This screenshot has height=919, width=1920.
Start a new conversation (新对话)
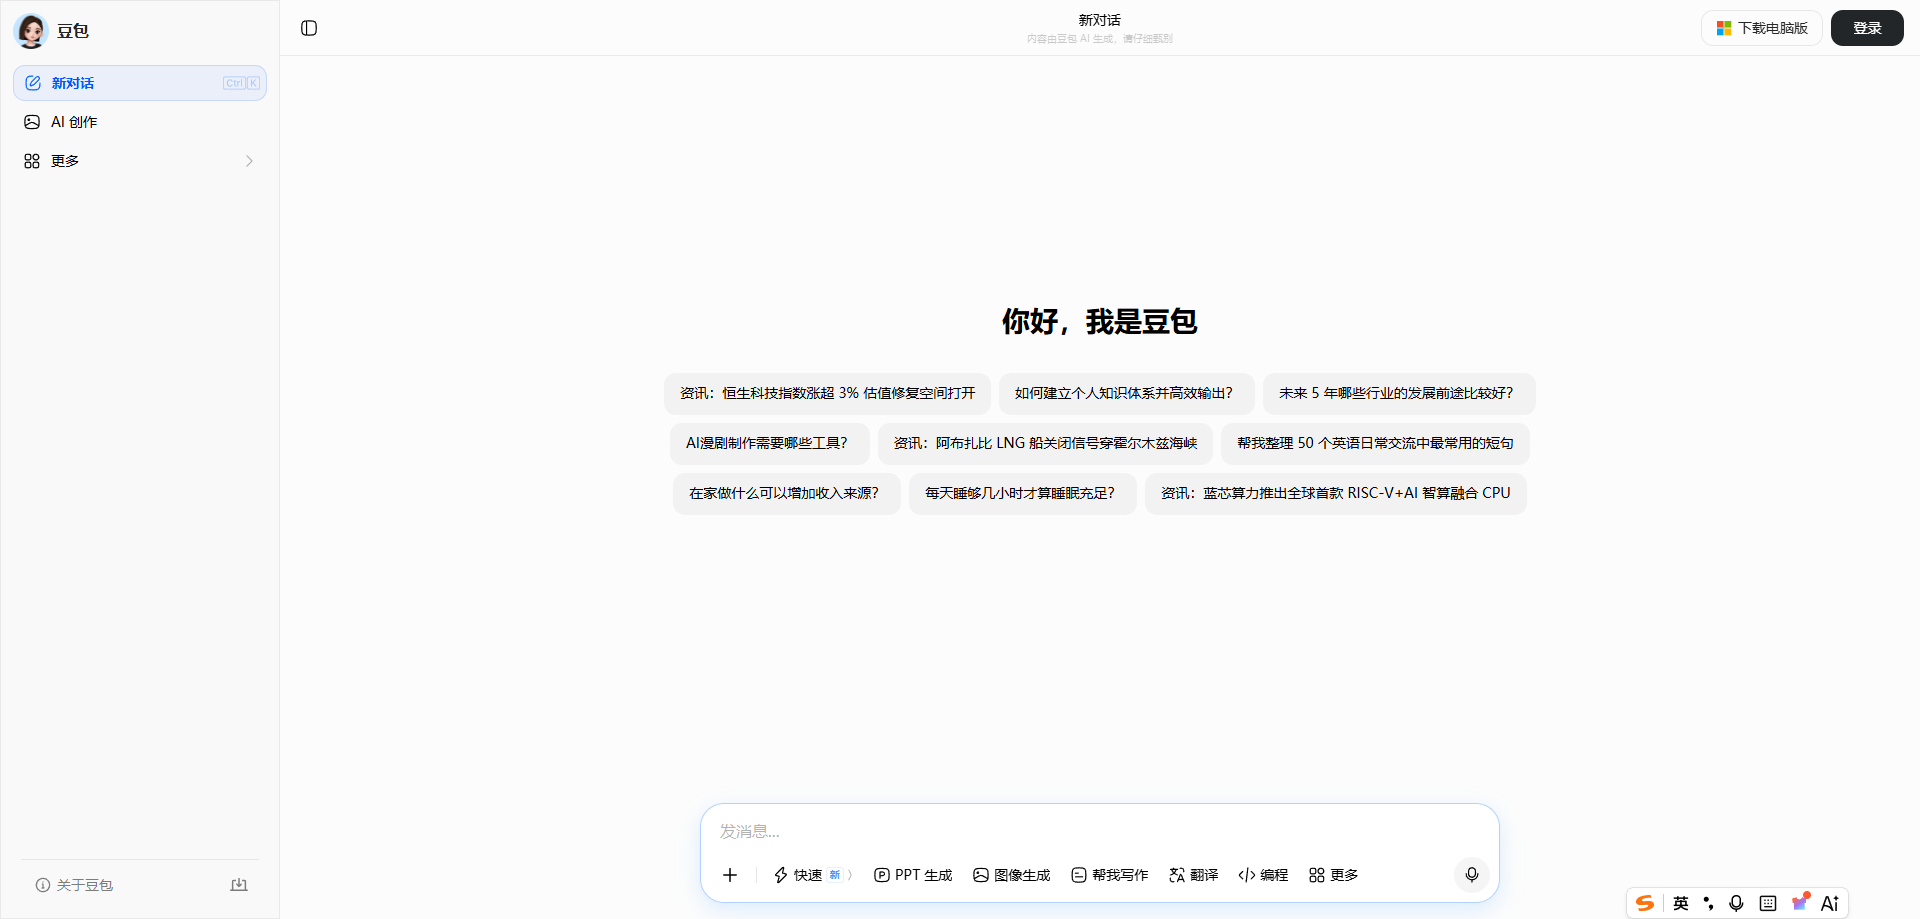[140, 83]
